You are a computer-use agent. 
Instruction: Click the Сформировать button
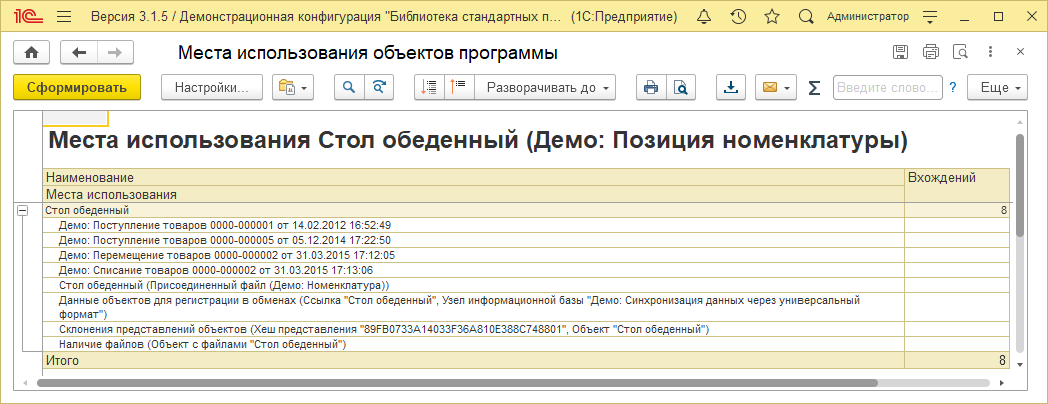pyautogui.click(x=77, y=88)
